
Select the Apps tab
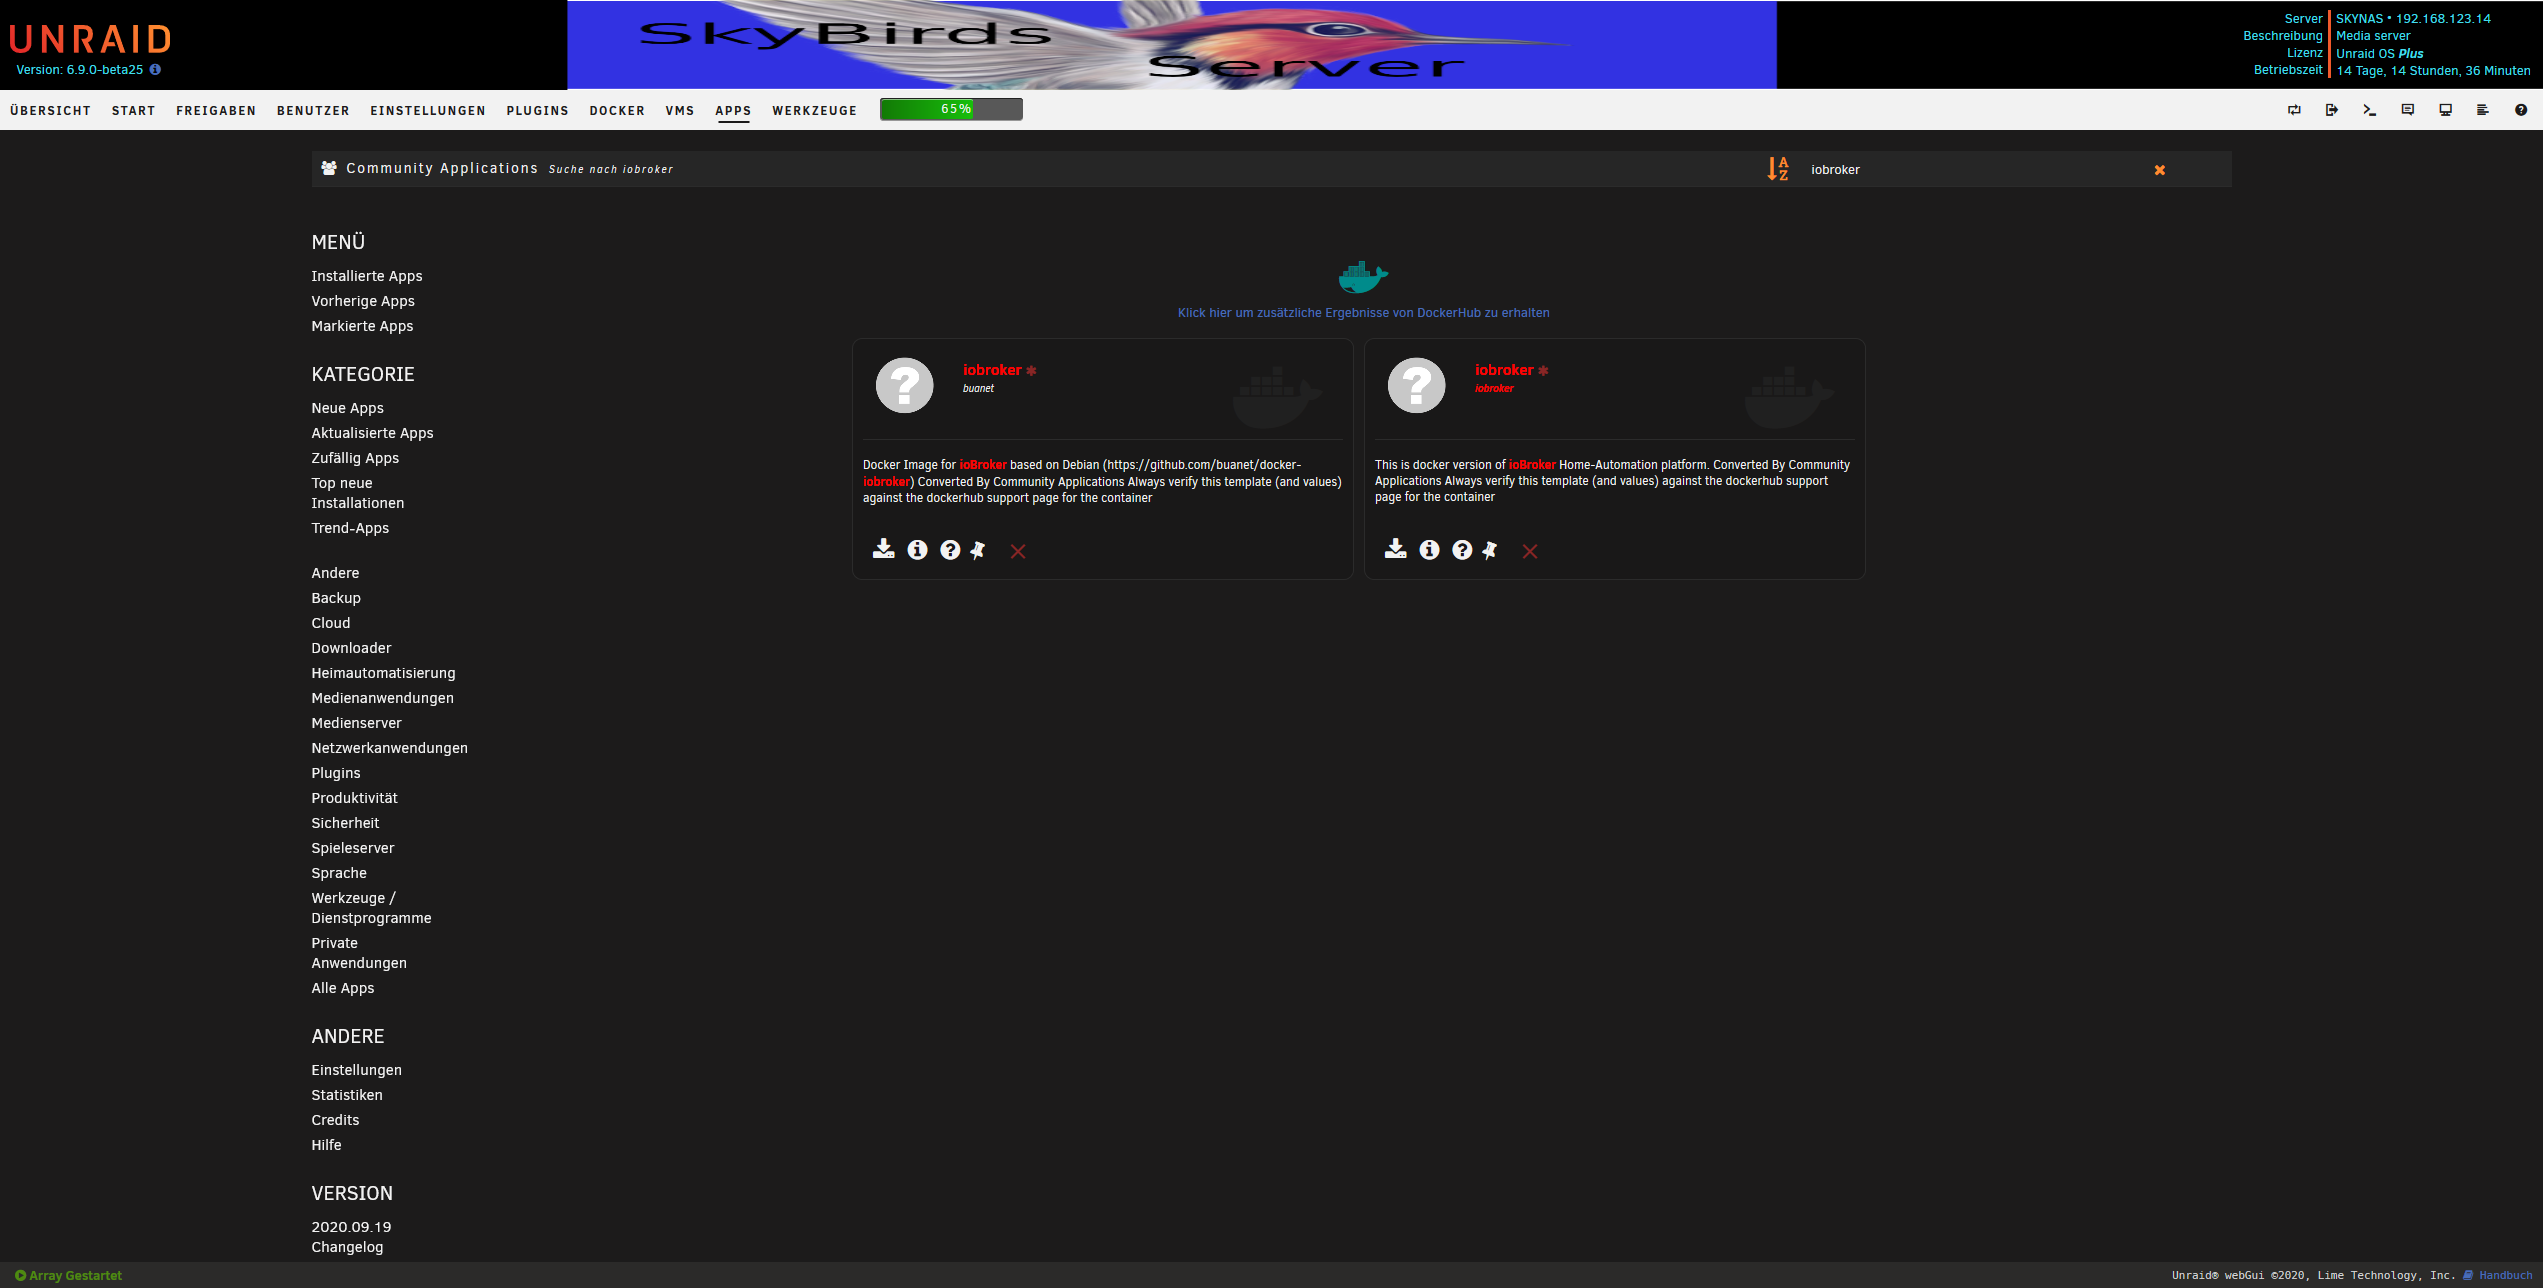pyautogui.click(x=733, y=111)
